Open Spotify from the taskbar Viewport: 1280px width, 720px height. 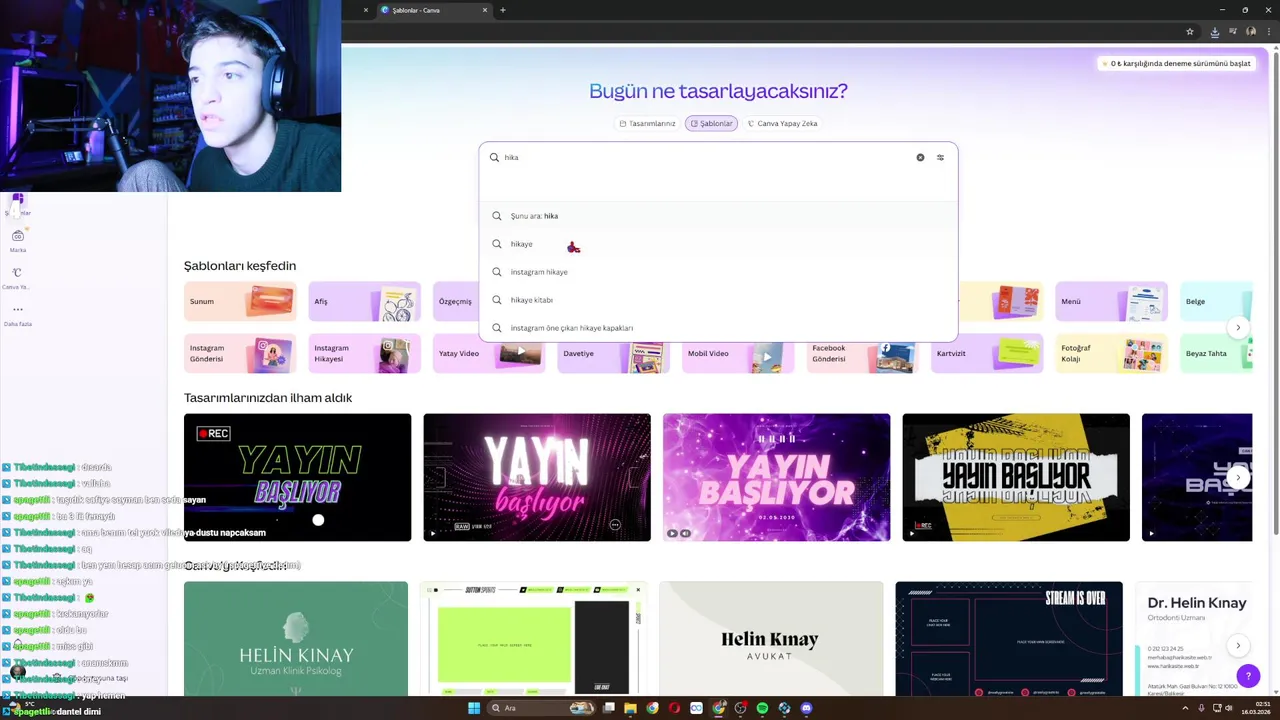pyautogui.click(x=762, y=708)
